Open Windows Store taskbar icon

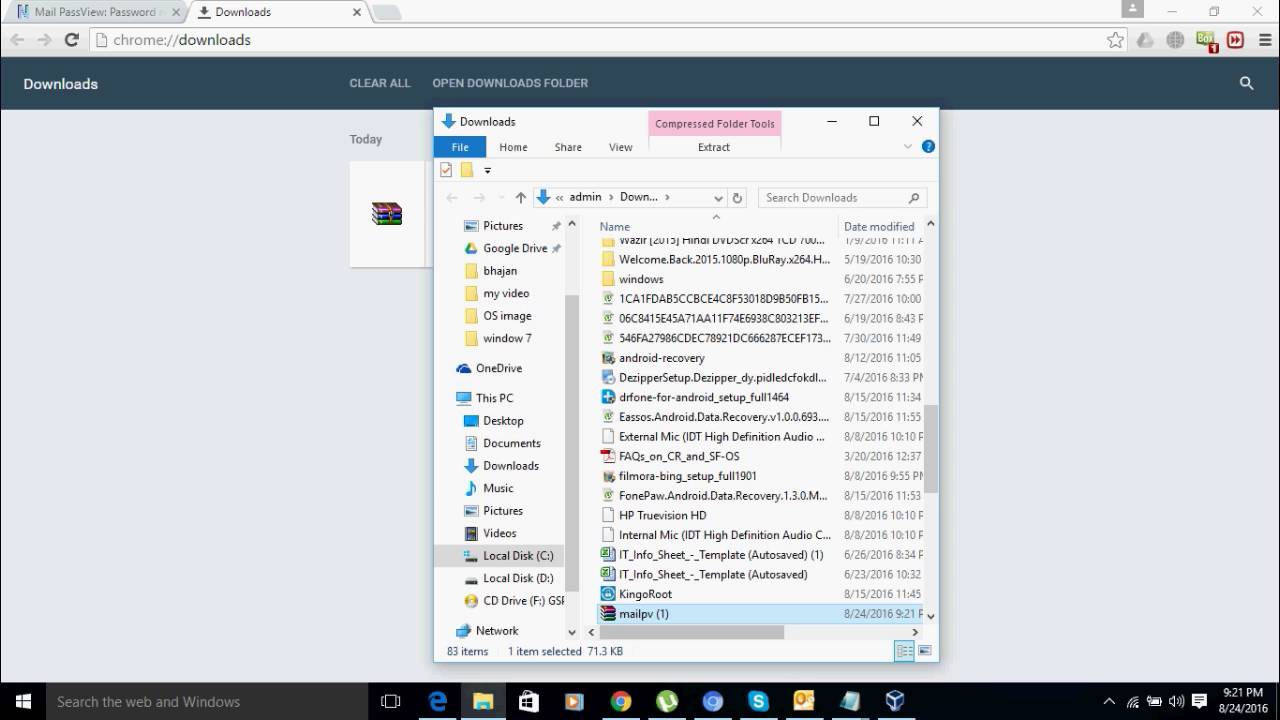tap(529, 701)
